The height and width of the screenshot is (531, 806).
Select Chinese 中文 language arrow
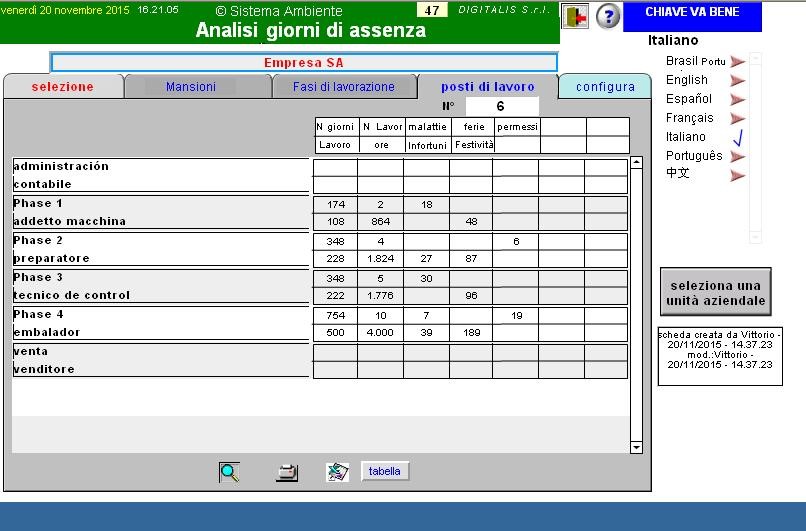[x=738, y=175]
